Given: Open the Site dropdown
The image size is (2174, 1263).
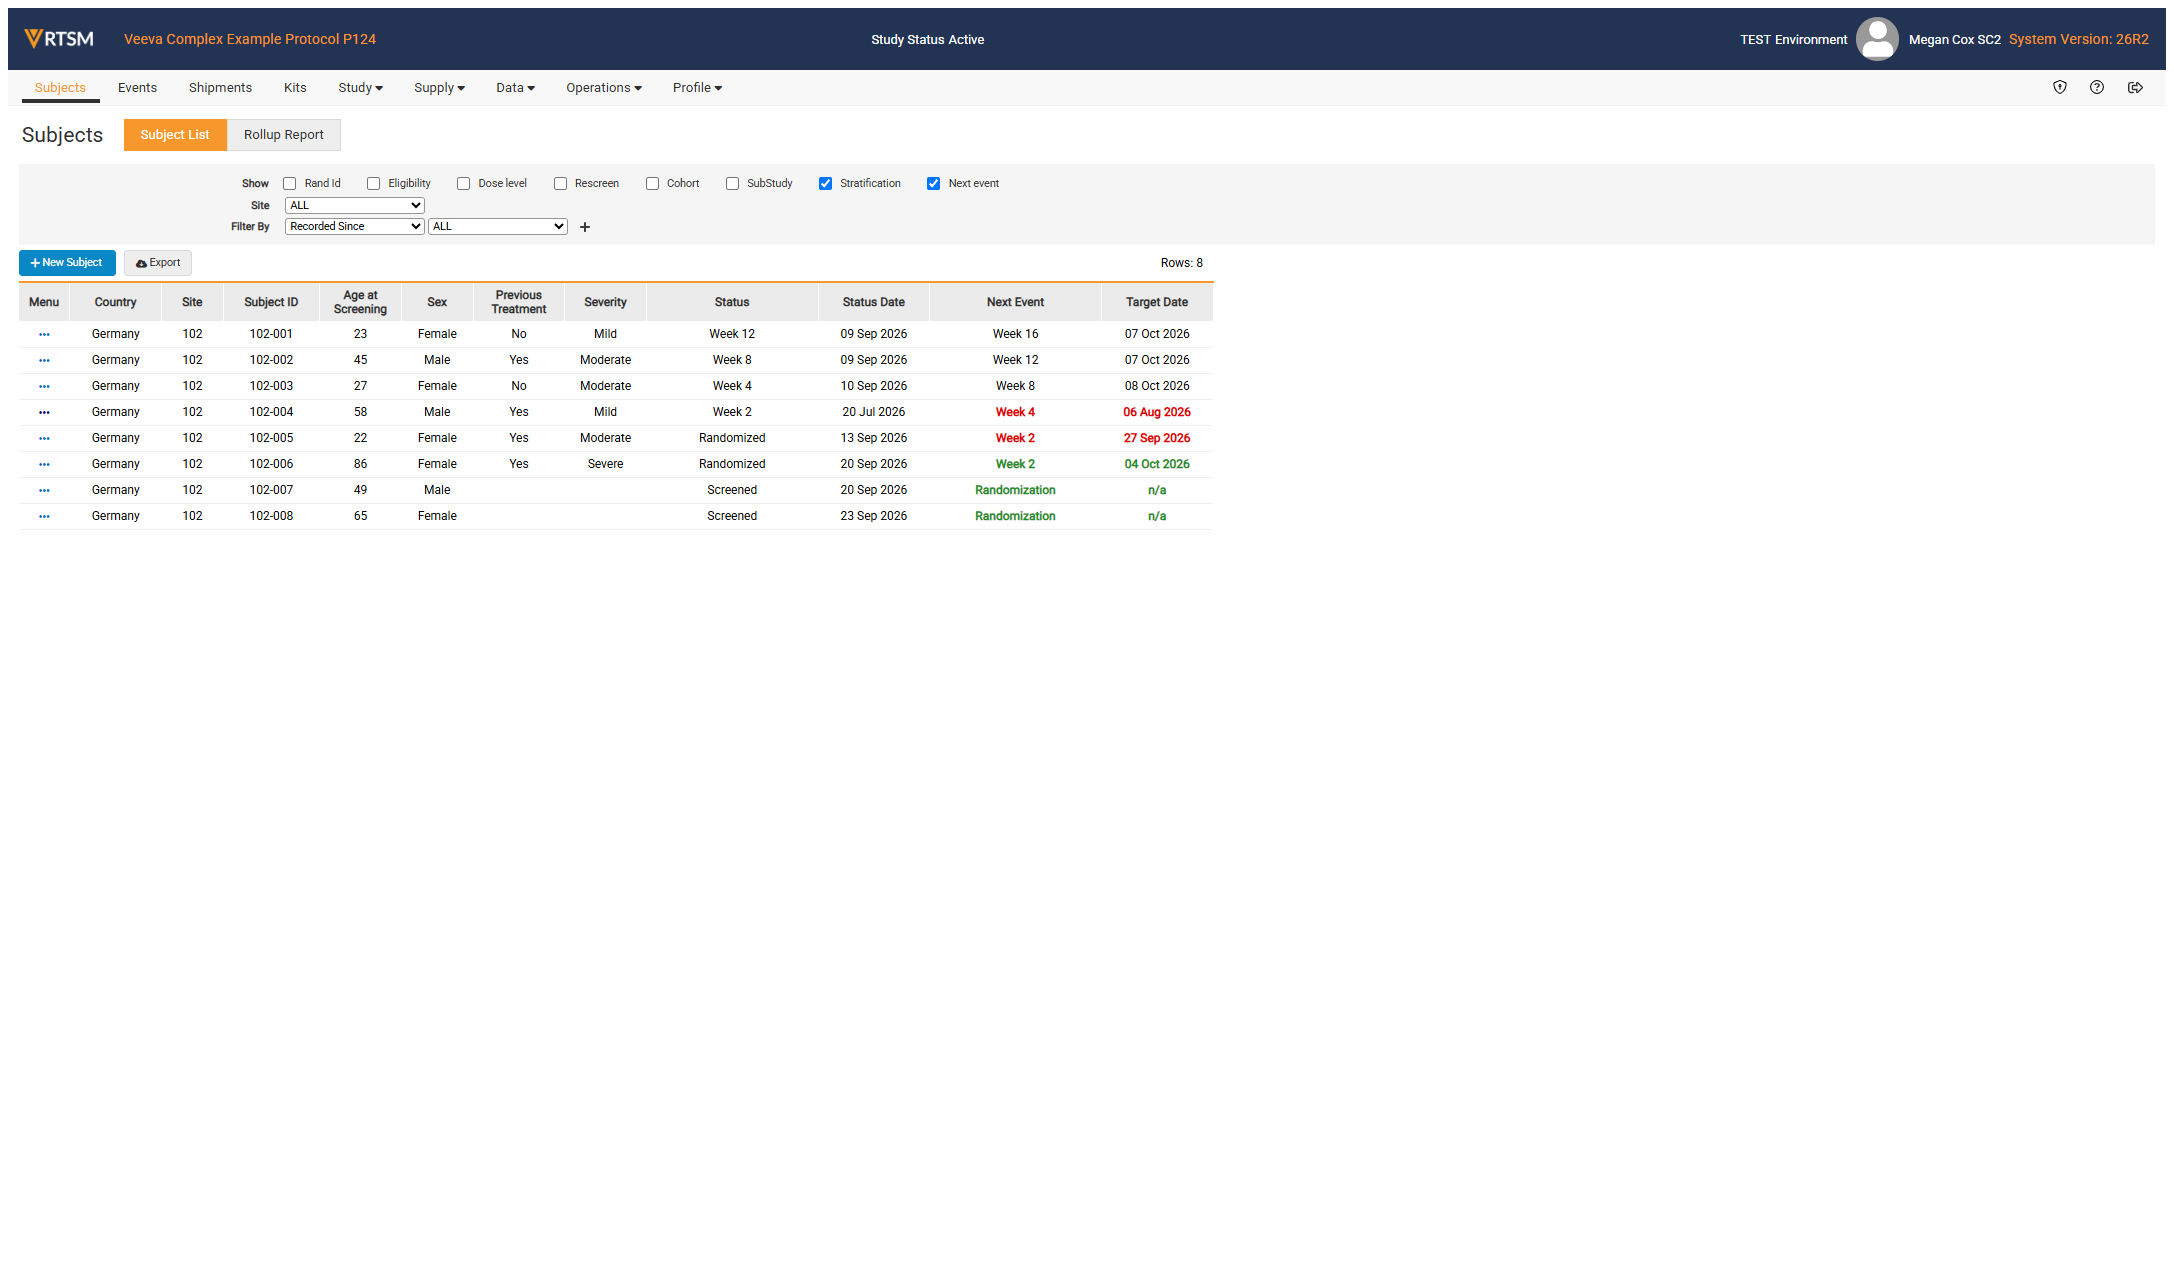Looking at the screenshot, I should (355, 206).
